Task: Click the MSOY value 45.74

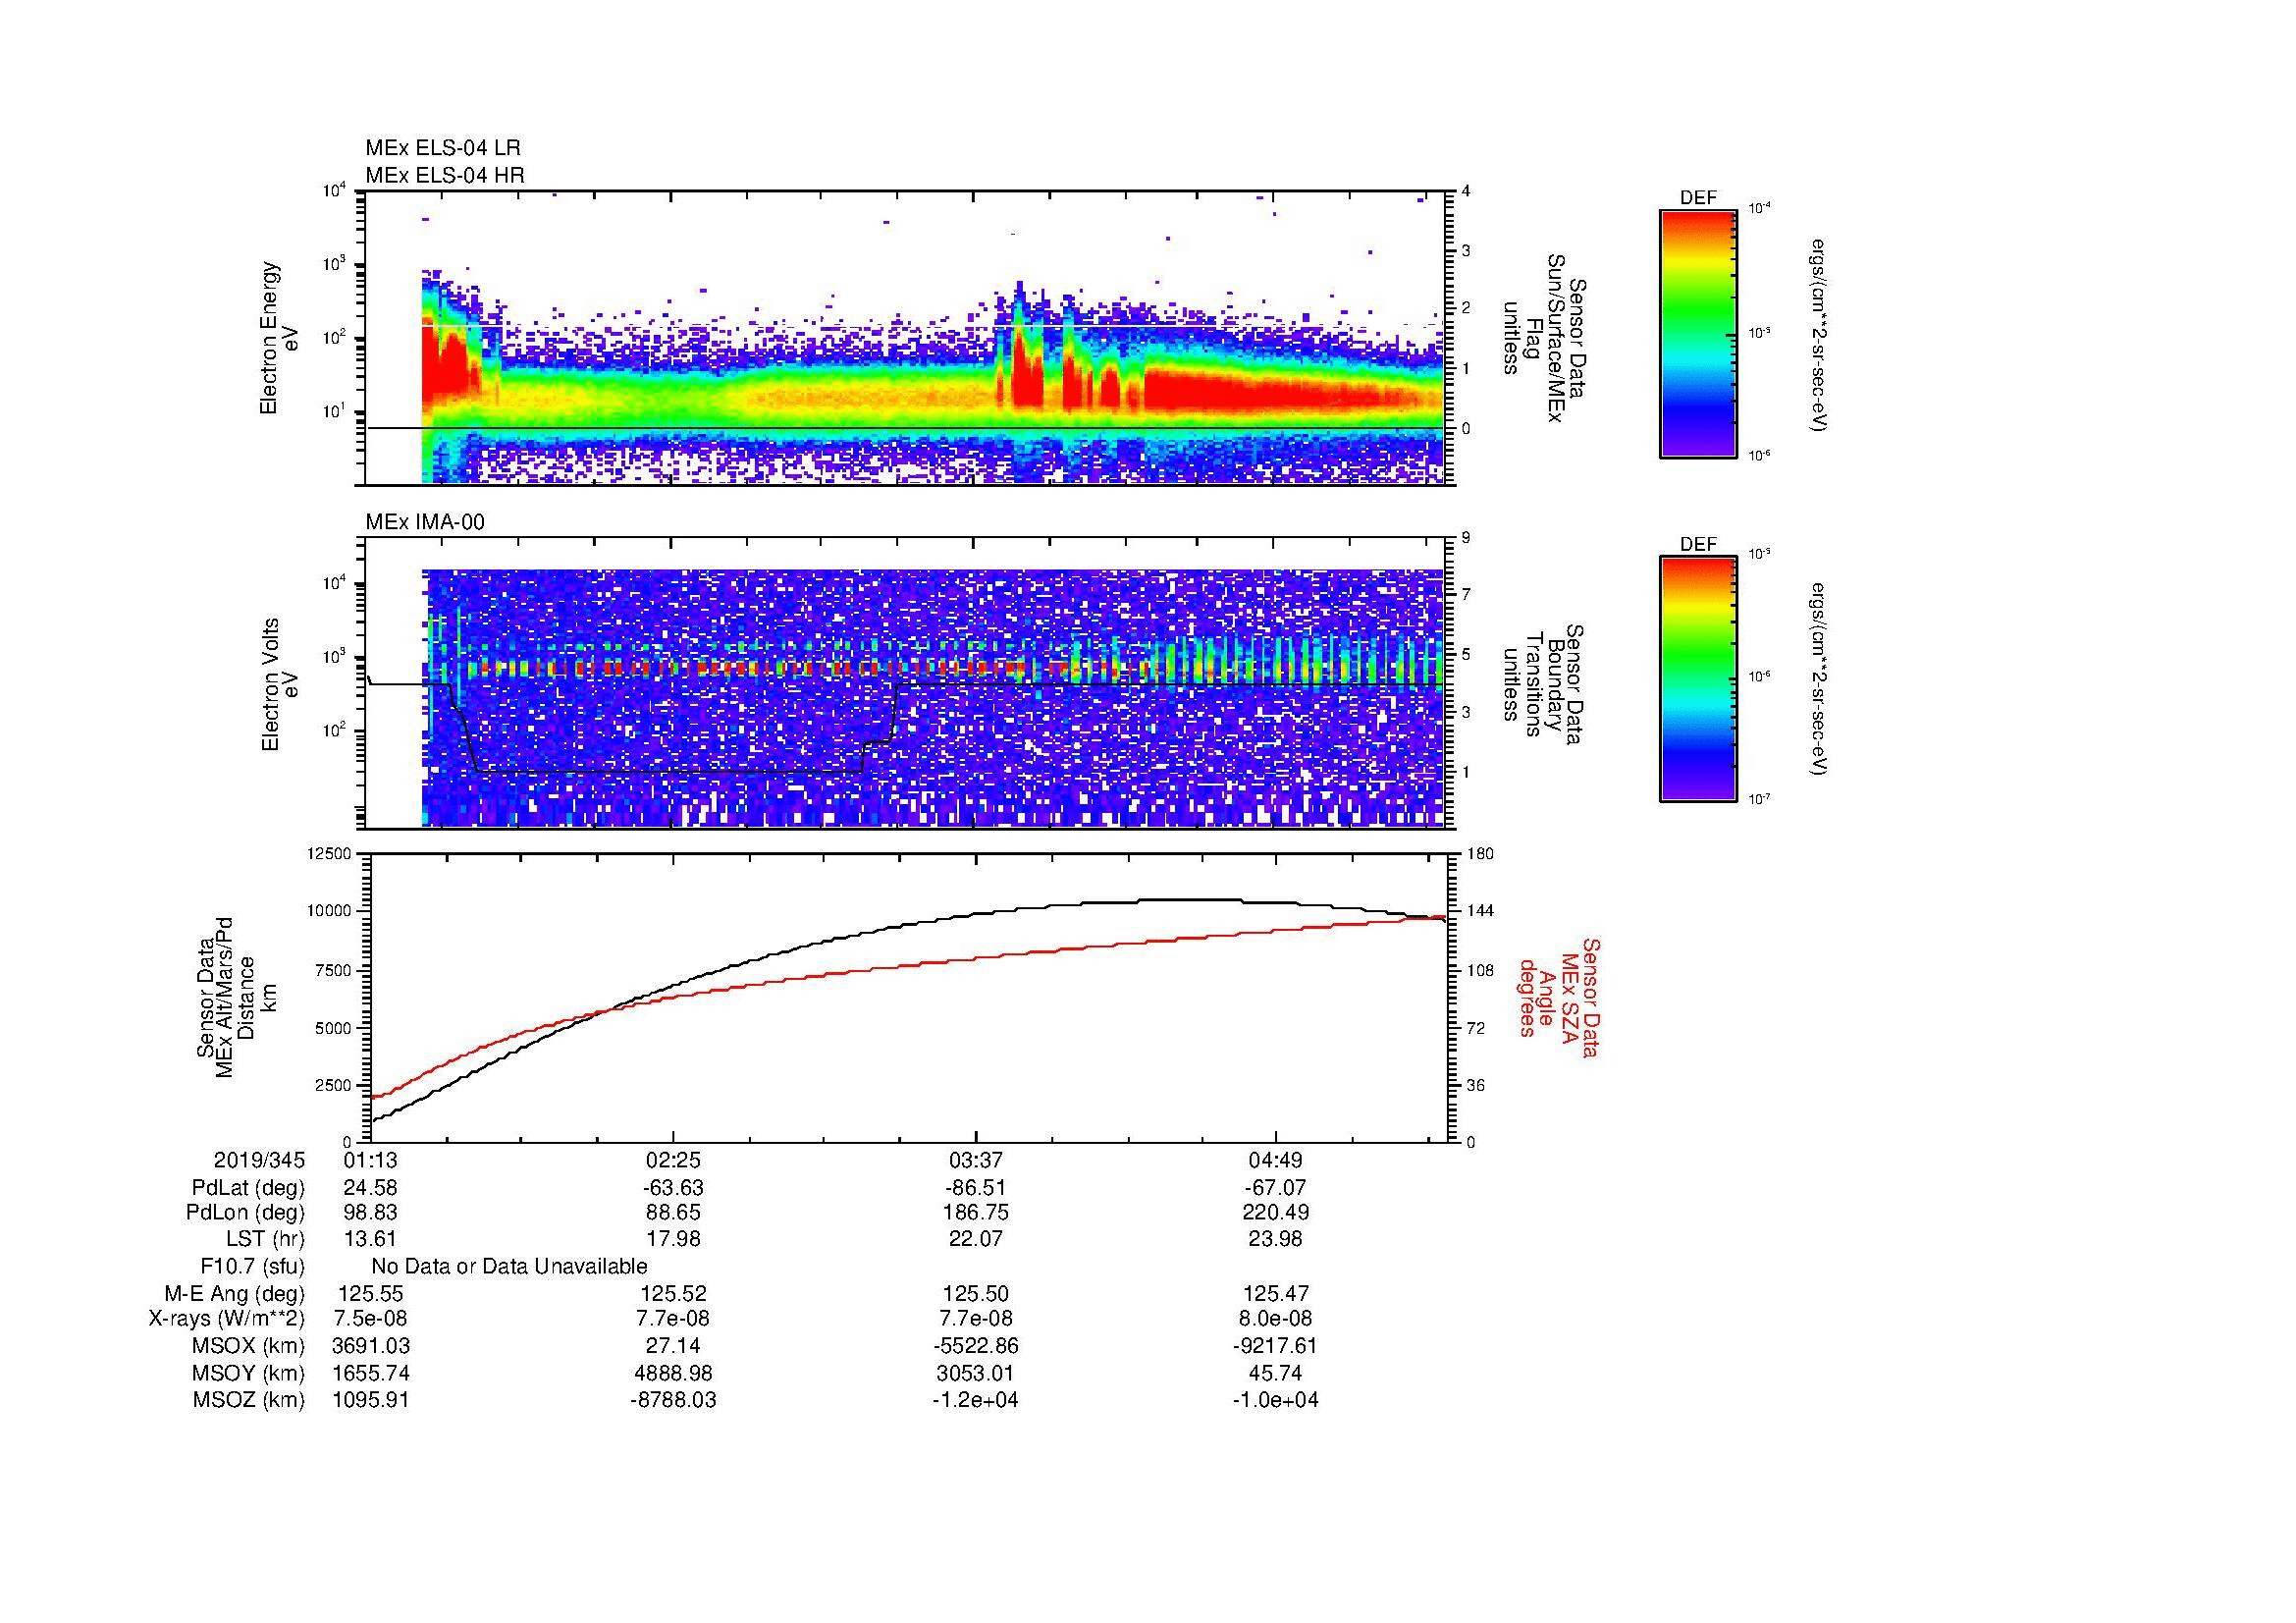Action: click(1275, 1373)
